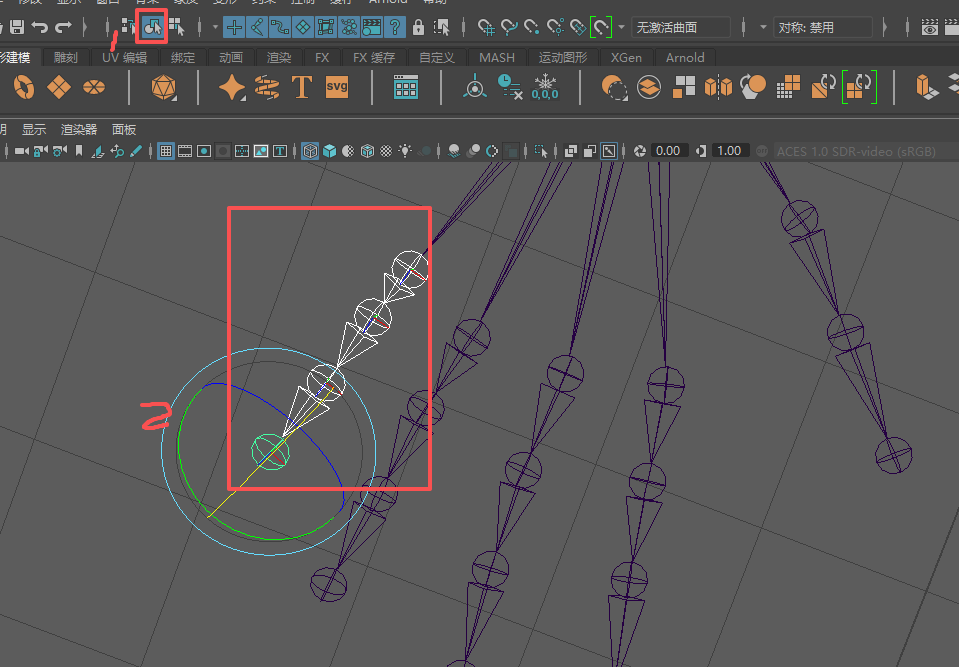This screenshot has height=667, width=959.
Task: Open the content browser grid icon
Action: click(x=405, y=87)
